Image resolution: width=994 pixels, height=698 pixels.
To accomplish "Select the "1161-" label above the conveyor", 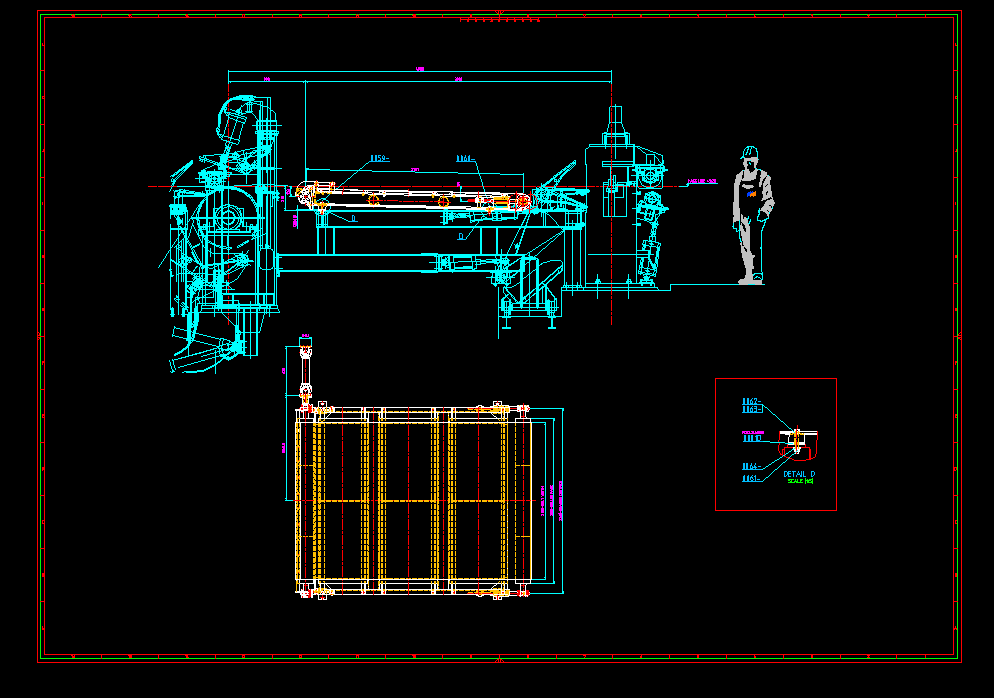I will 465,158.
